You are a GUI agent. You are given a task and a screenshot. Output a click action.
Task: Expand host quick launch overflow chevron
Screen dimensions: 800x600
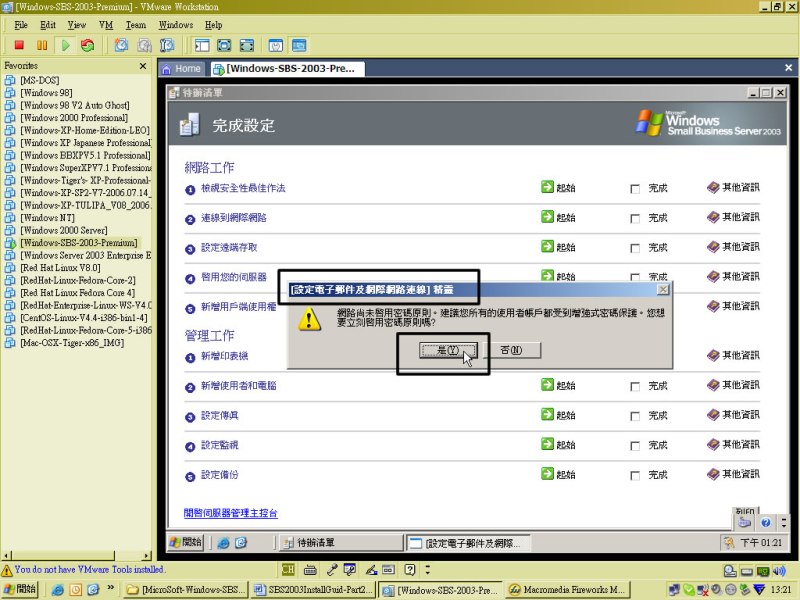pos(110,588)
